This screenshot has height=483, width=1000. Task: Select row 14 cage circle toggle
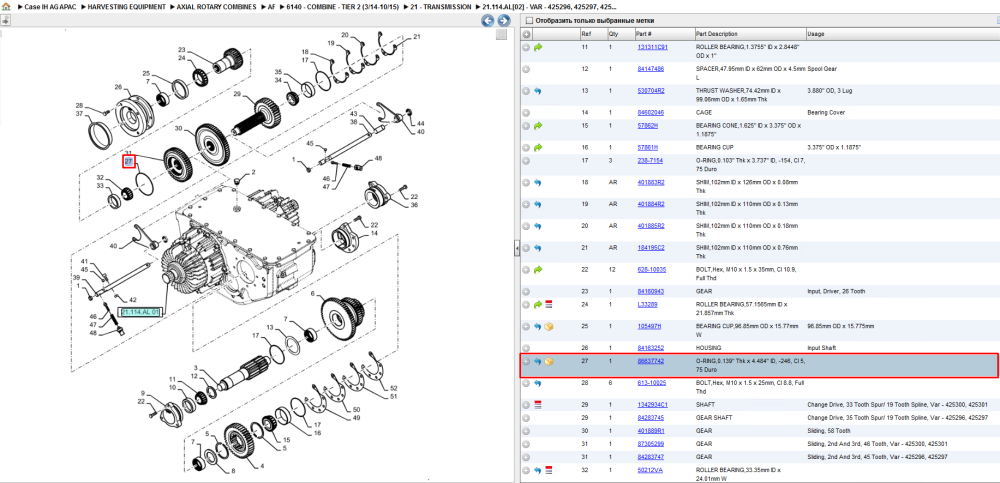[526, 113]
